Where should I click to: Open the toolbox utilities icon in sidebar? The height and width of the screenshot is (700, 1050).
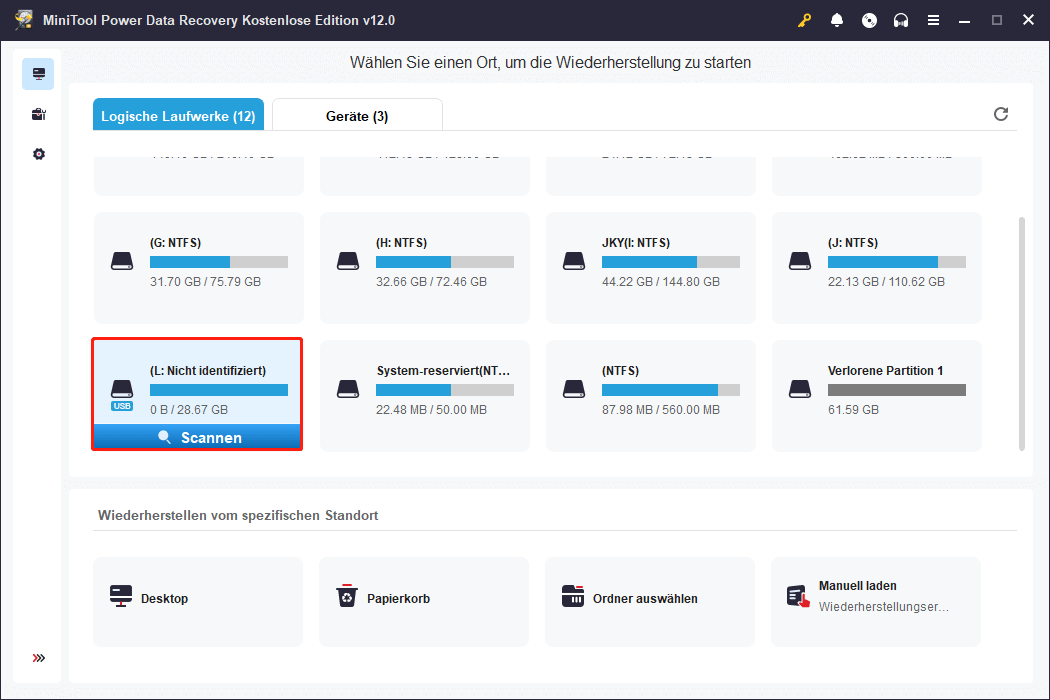coord(39,114)
